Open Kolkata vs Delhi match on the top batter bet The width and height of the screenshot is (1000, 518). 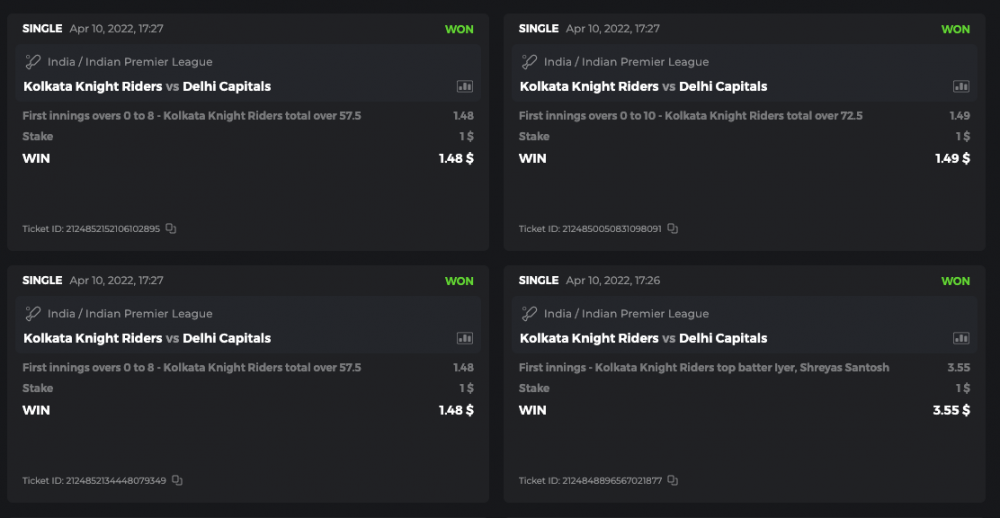pyautogui.click(x=643, y=339)
